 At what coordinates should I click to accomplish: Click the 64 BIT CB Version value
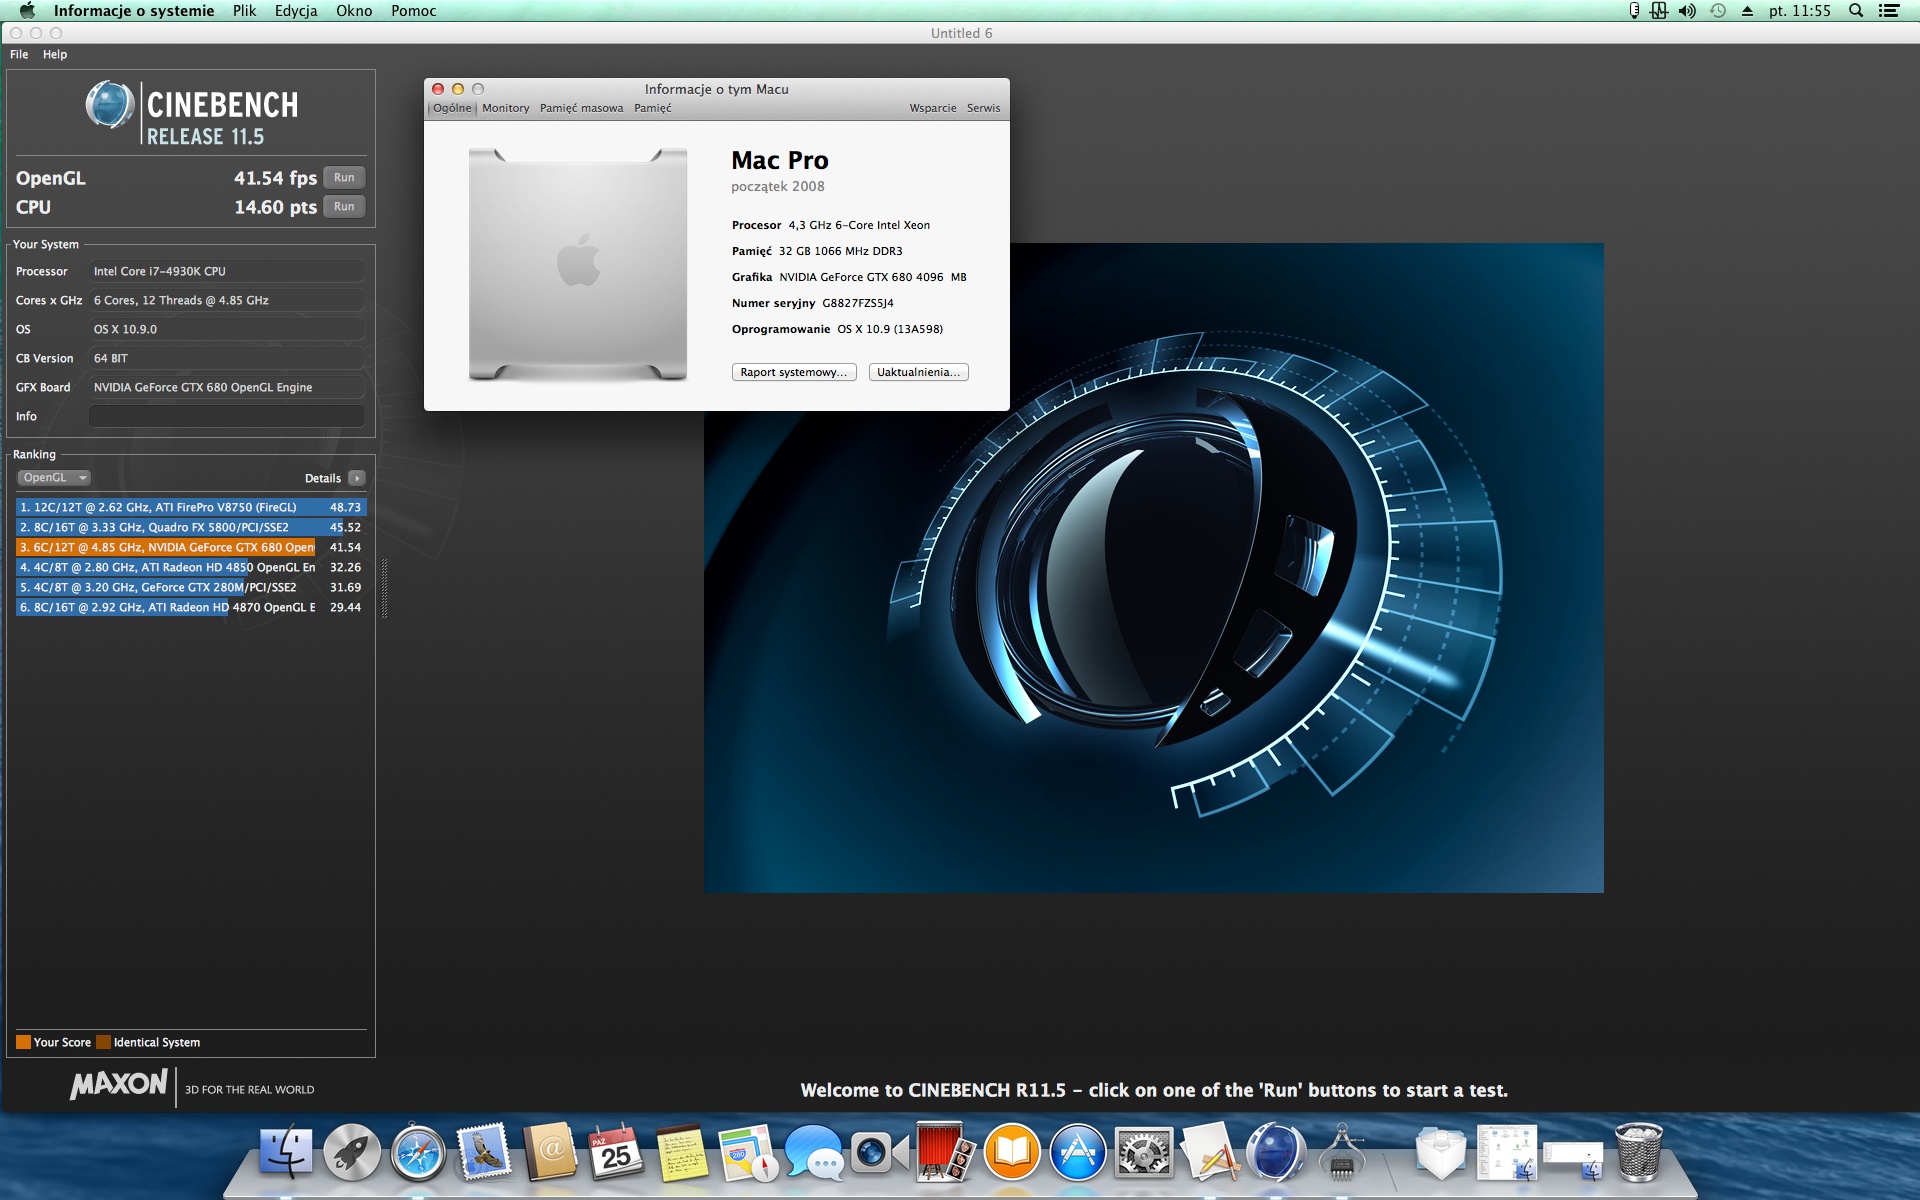tap(227, 358)
